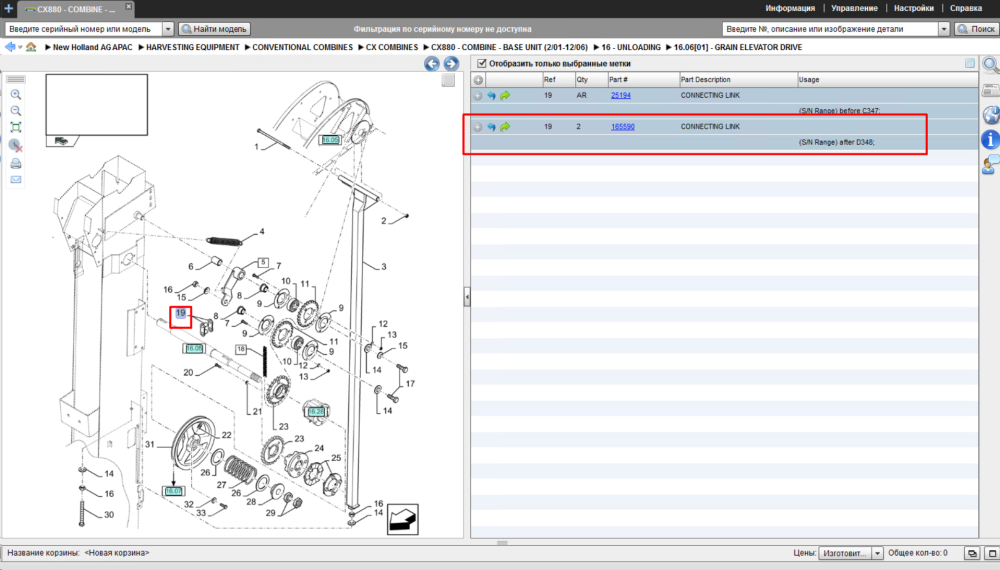Sort by Ref column header
1000x570 pixels.
pos(558,80)
